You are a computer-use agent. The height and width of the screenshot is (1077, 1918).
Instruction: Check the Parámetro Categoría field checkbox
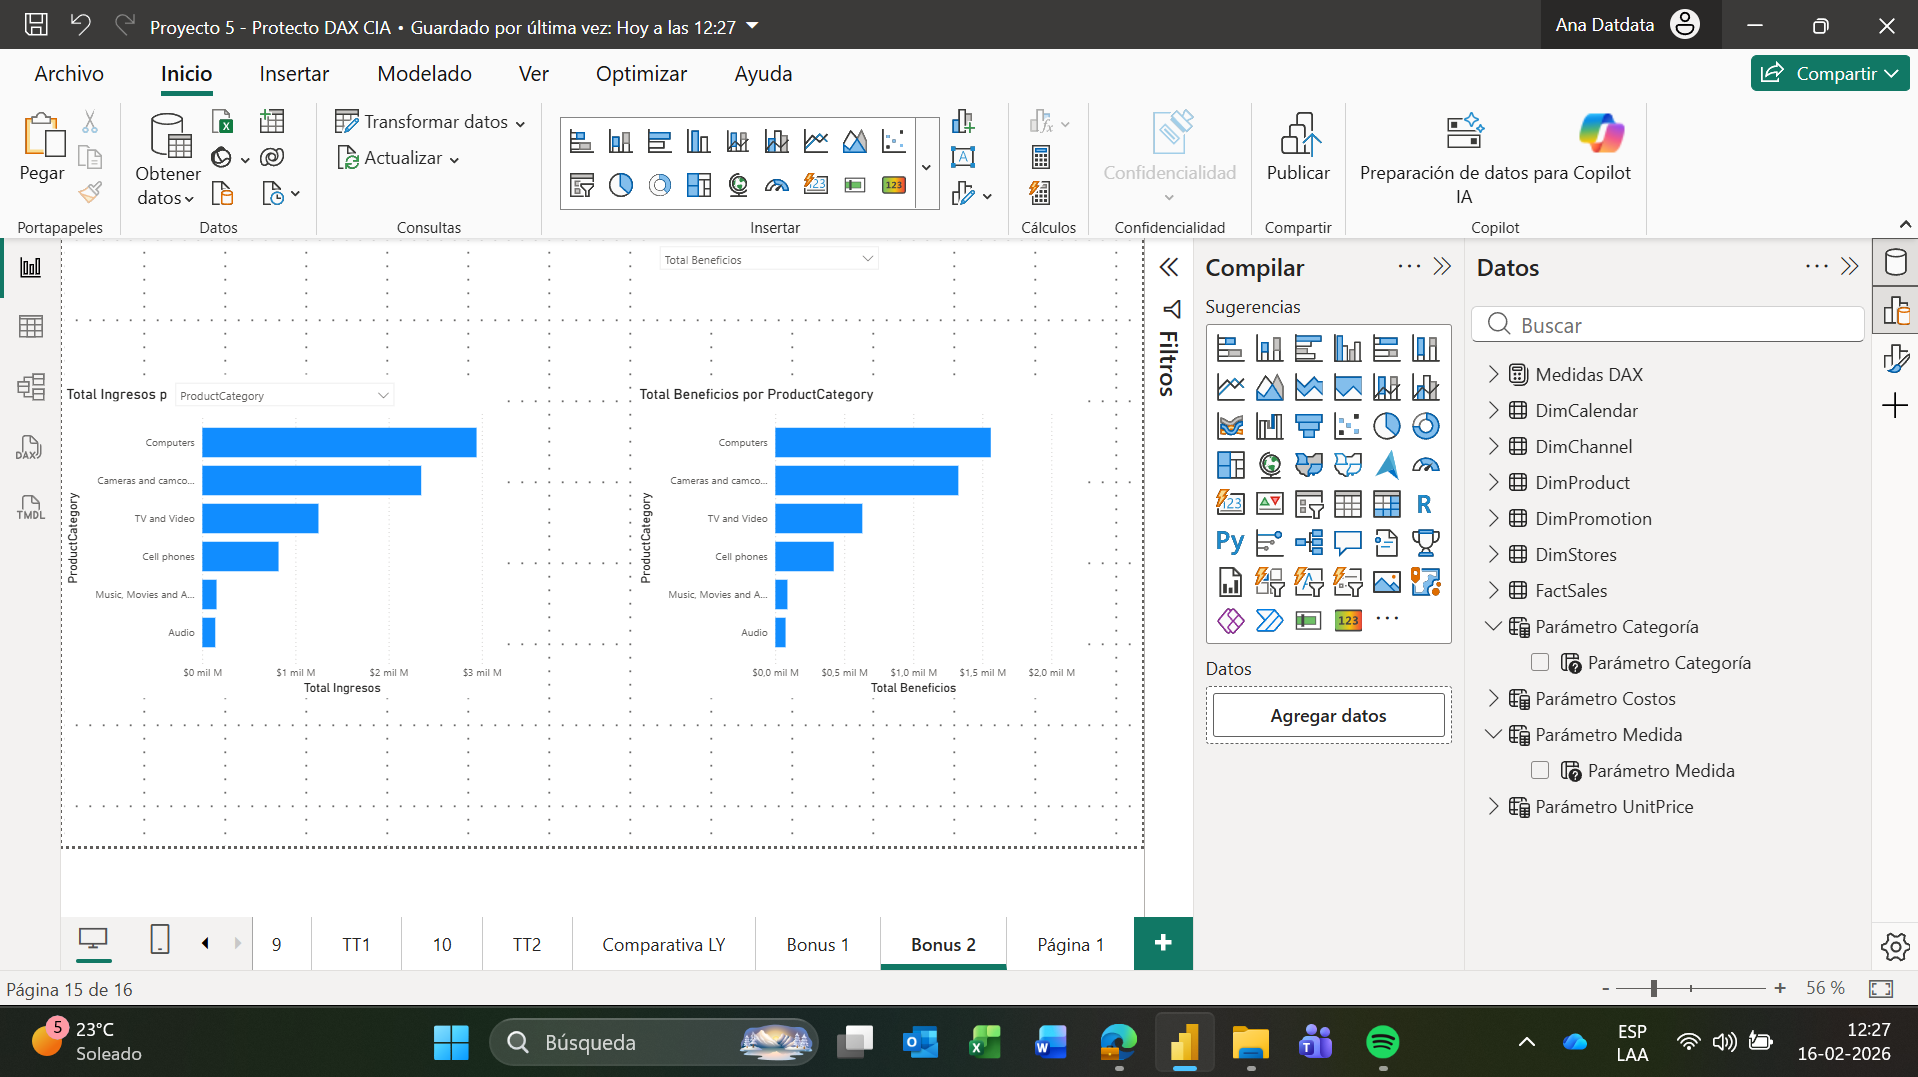[1540, 662]
